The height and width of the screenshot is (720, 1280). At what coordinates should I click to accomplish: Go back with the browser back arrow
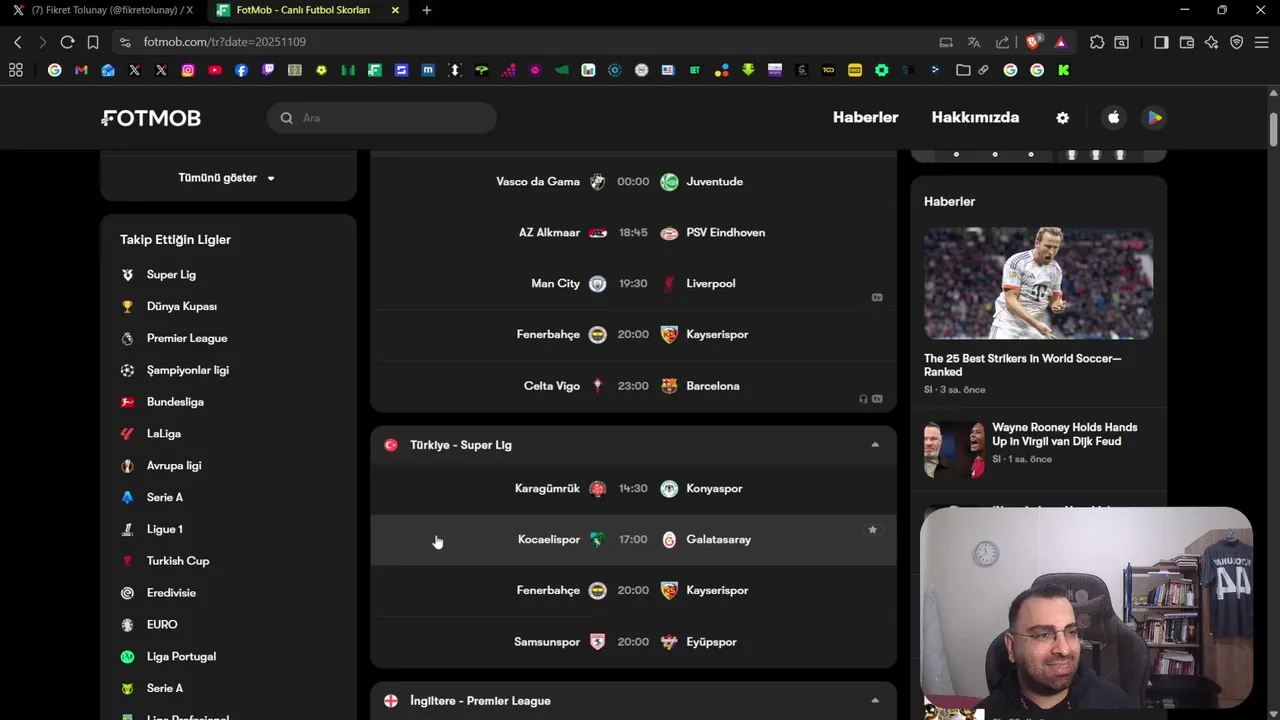click(x=18, y=42)
